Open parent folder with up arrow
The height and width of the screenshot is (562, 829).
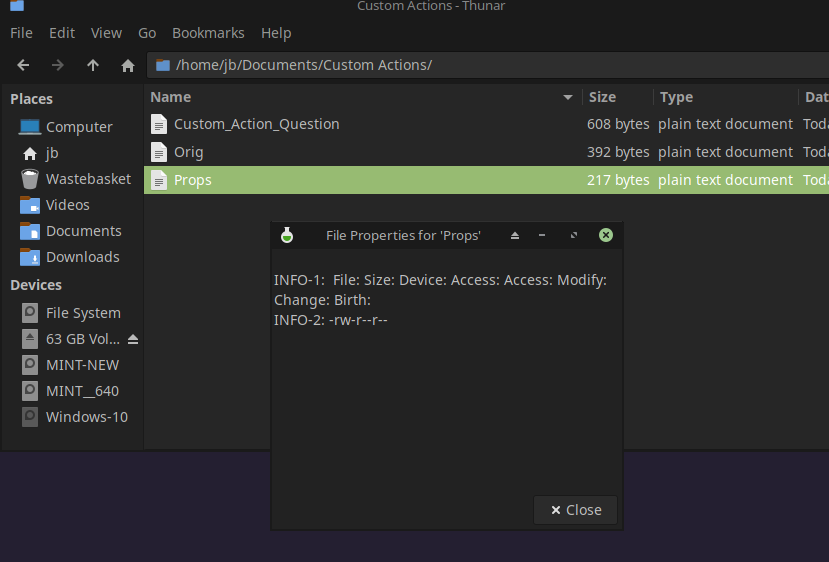(x=93, y=65)
